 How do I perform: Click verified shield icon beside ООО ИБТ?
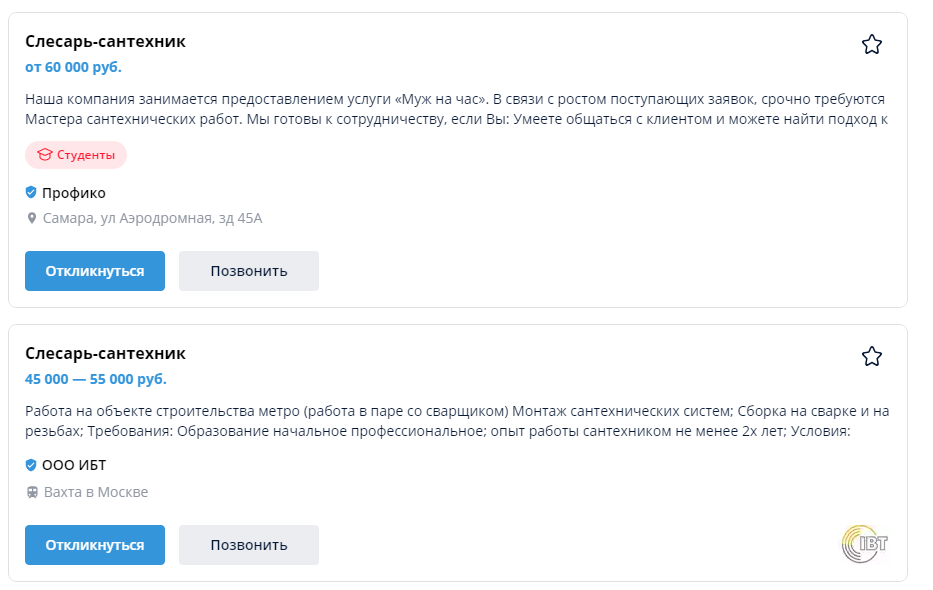(x=31, y=465)
